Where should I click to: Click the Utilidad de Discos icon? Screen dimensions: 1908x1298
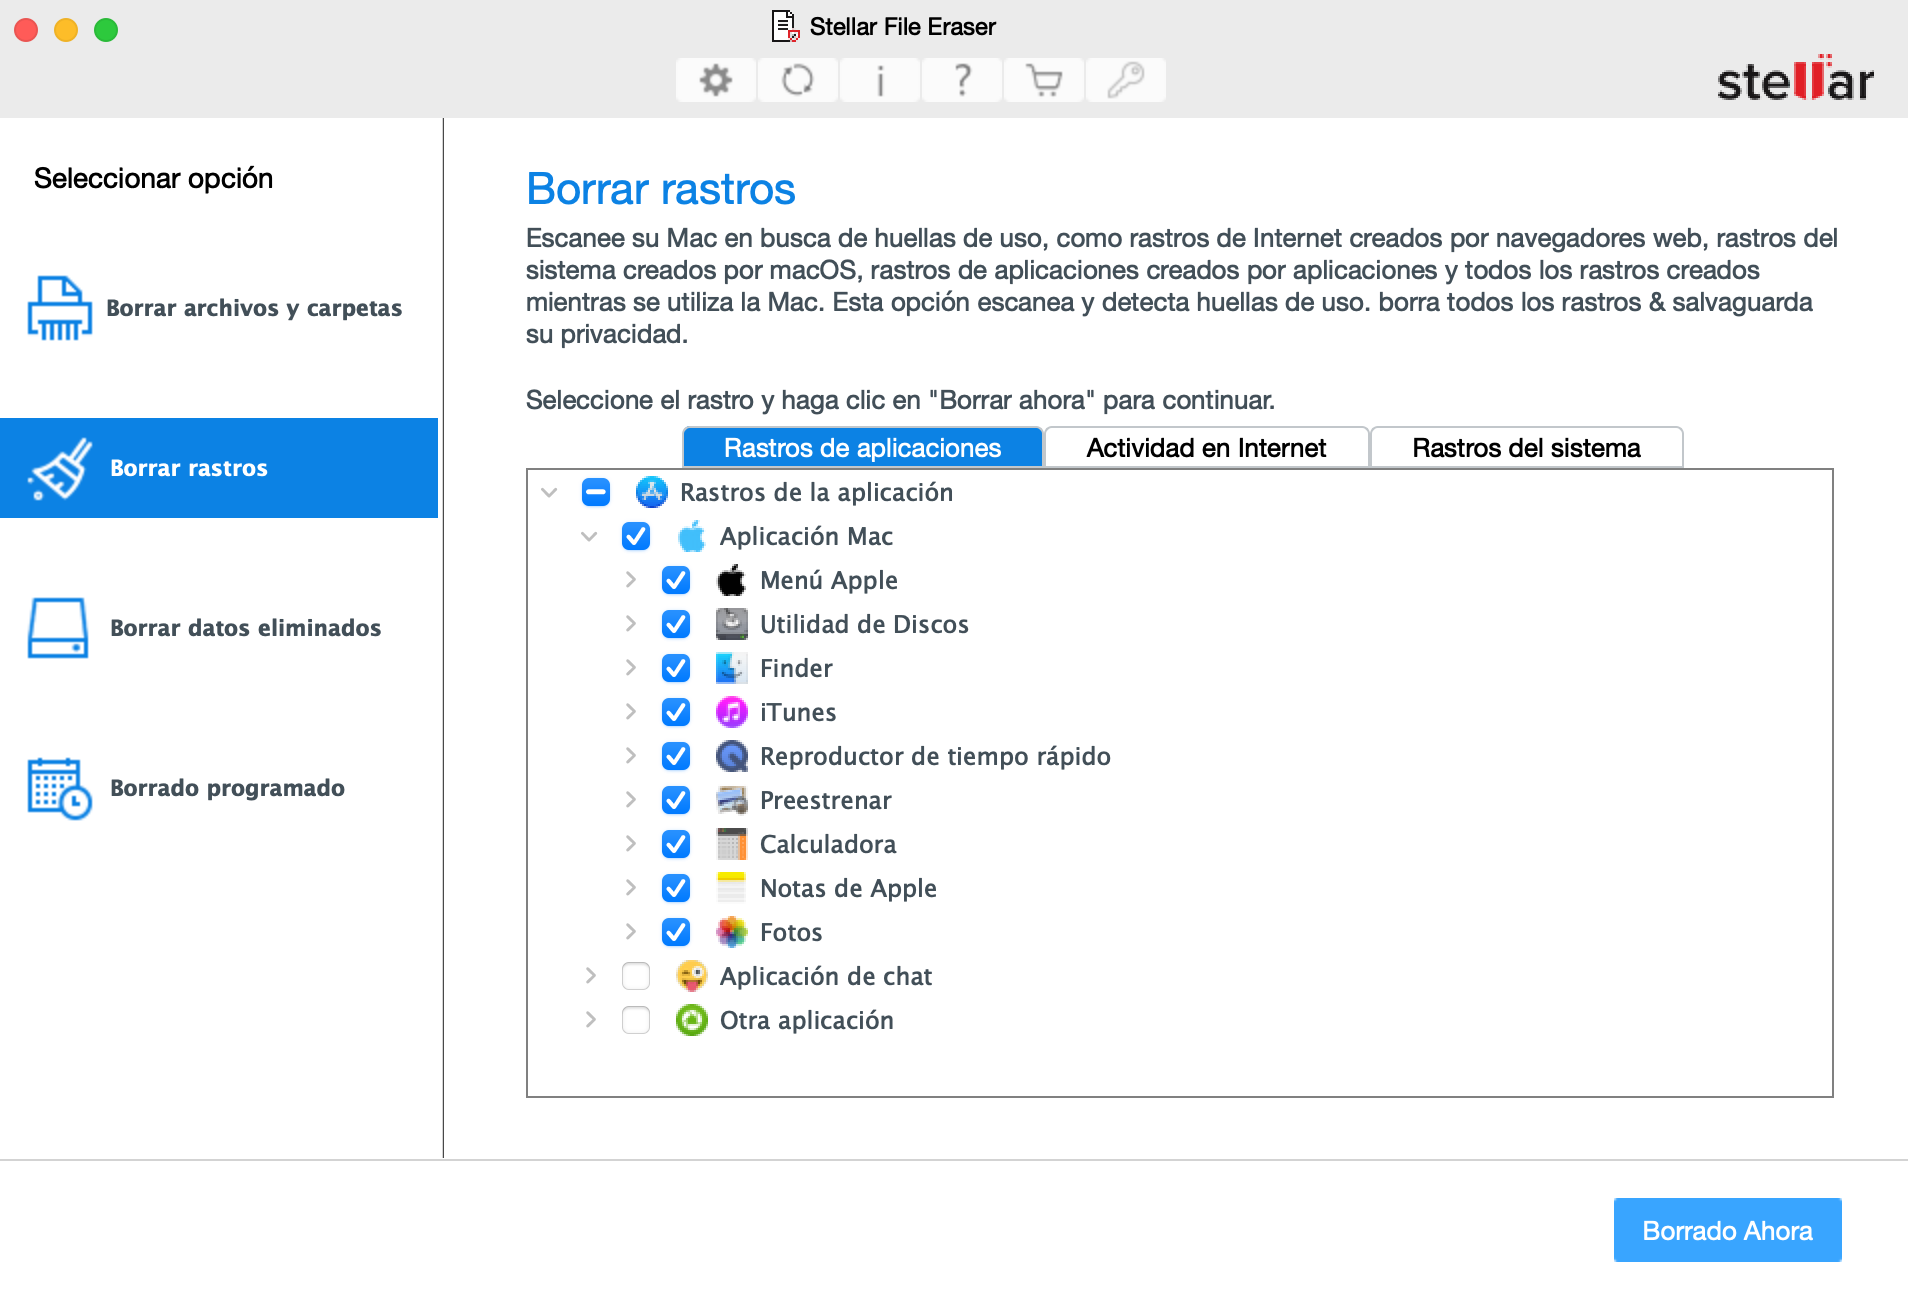coord(732,624)
